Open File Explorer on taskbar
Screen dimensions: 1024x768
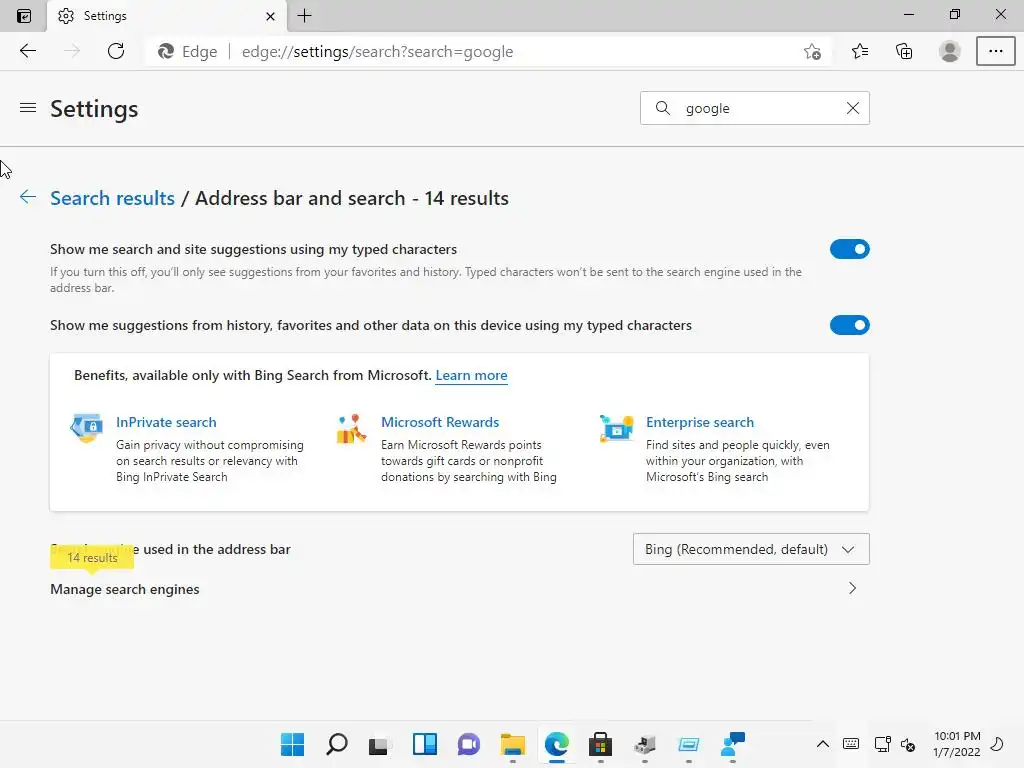513,744
